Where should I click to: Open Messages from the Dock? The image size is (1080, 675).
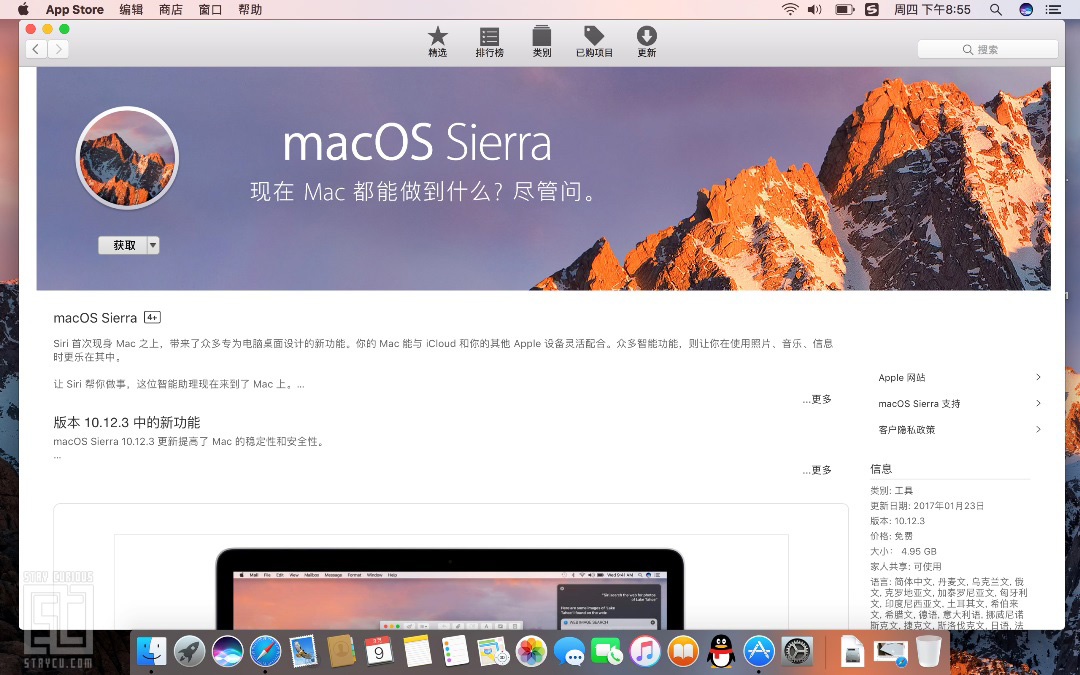(x=570, y=651)
